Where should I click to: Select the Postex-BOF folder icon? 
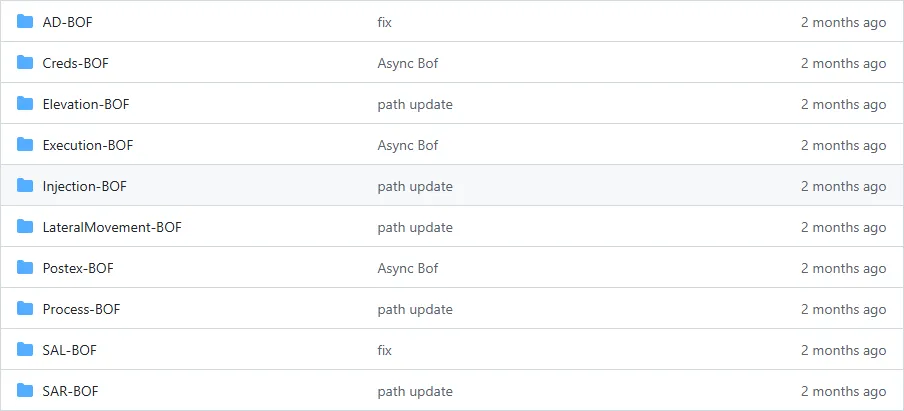point(25,268)
